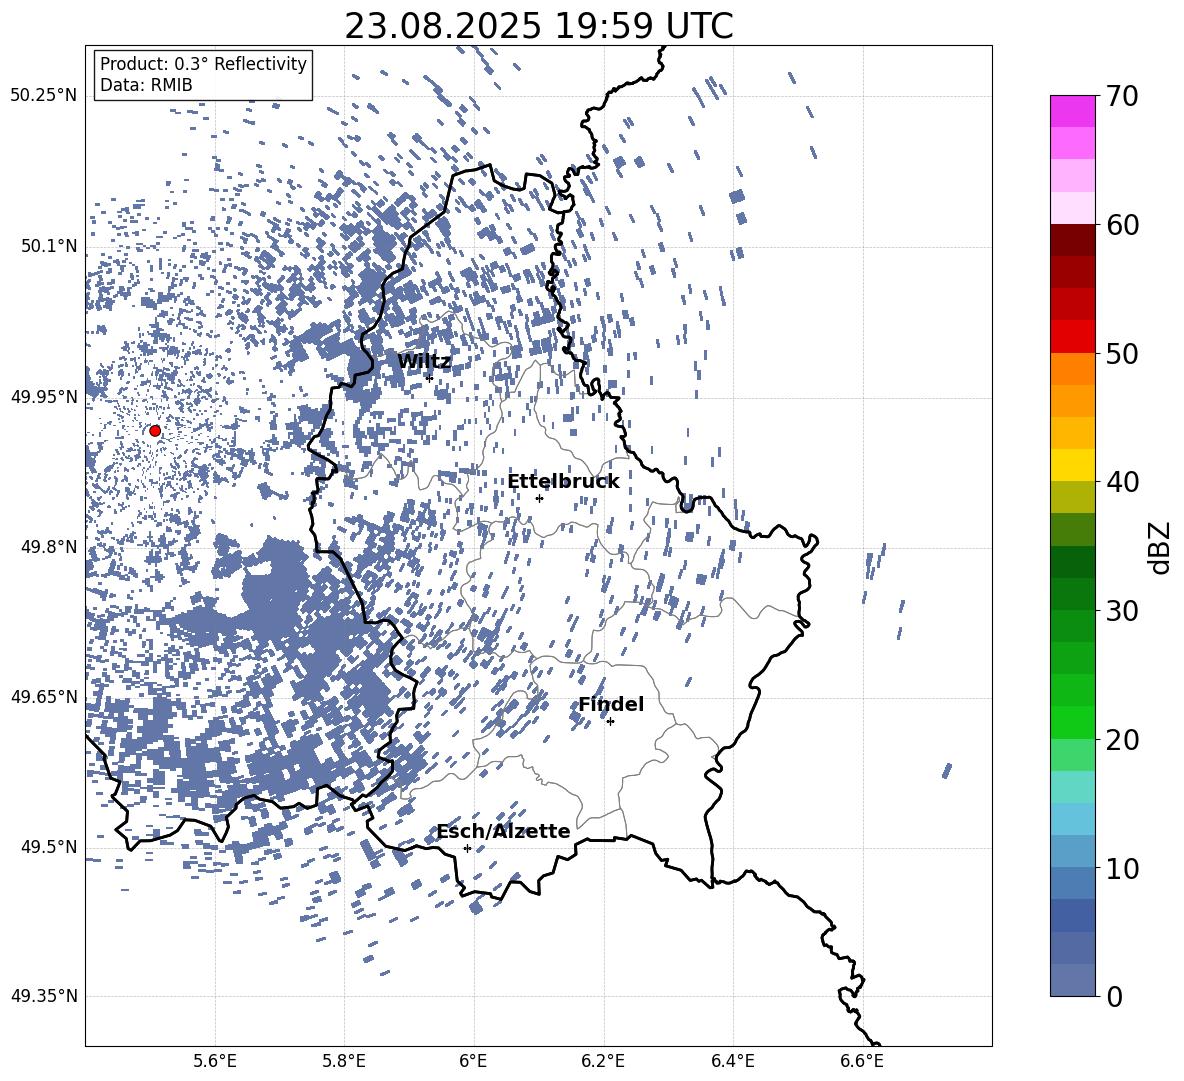Click the Findel station cross marker
The width and height of the screenshot is (1184, 1081).
point(610,722)
